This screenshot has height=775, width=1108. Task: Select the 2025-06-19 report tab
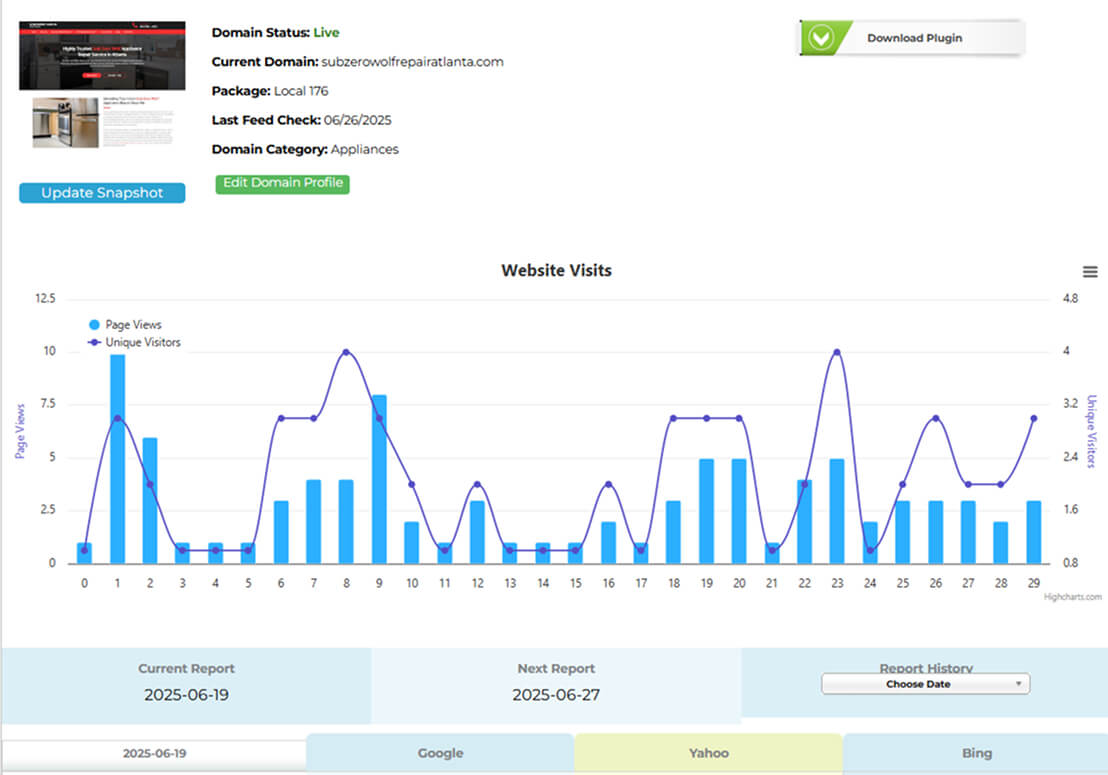point(154,753)
